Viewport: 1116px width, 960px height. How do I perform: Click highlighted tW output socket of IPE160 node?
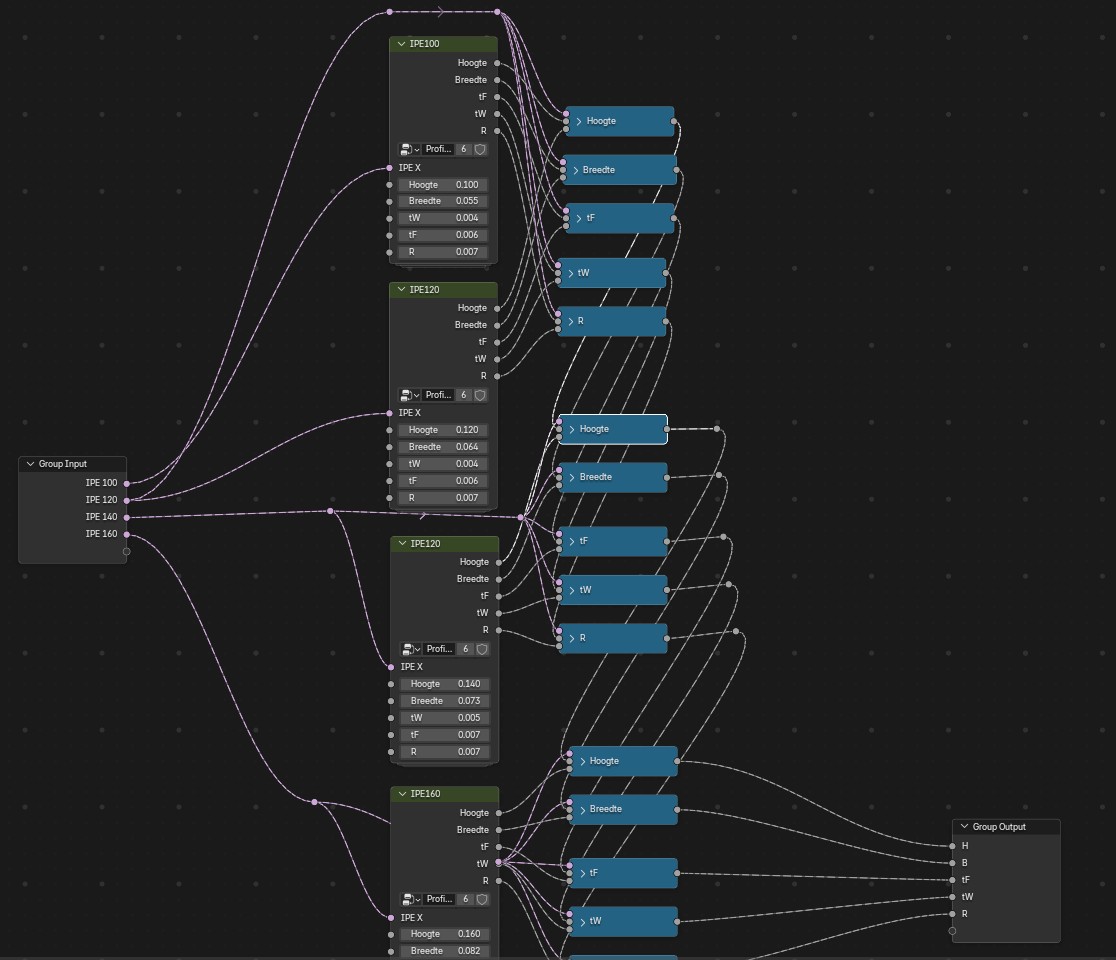[x=498, y=863]
